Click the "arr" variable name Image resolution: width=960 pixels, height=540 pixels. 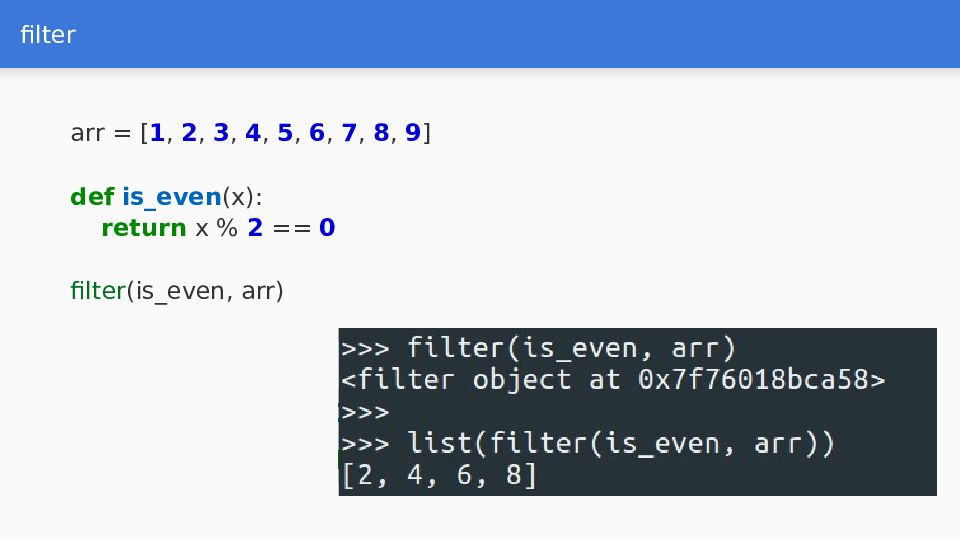[88, 133]
